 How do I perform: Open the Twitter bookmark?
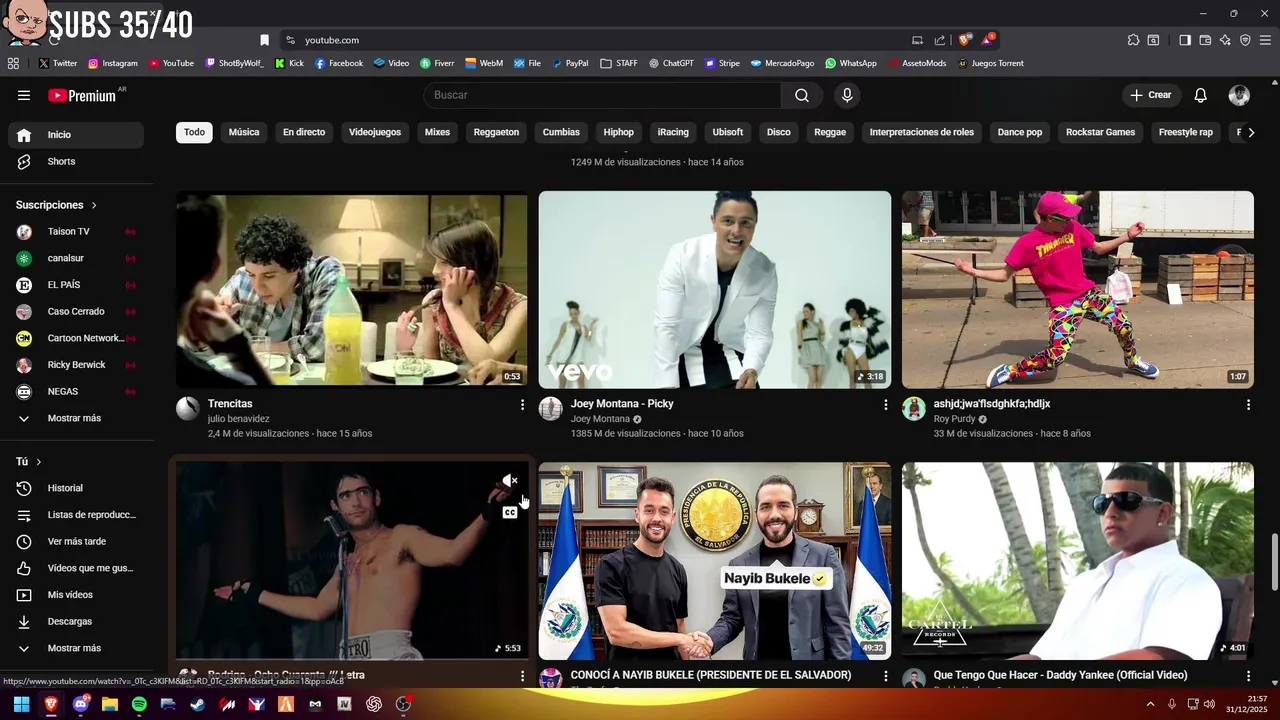[57, 63]
